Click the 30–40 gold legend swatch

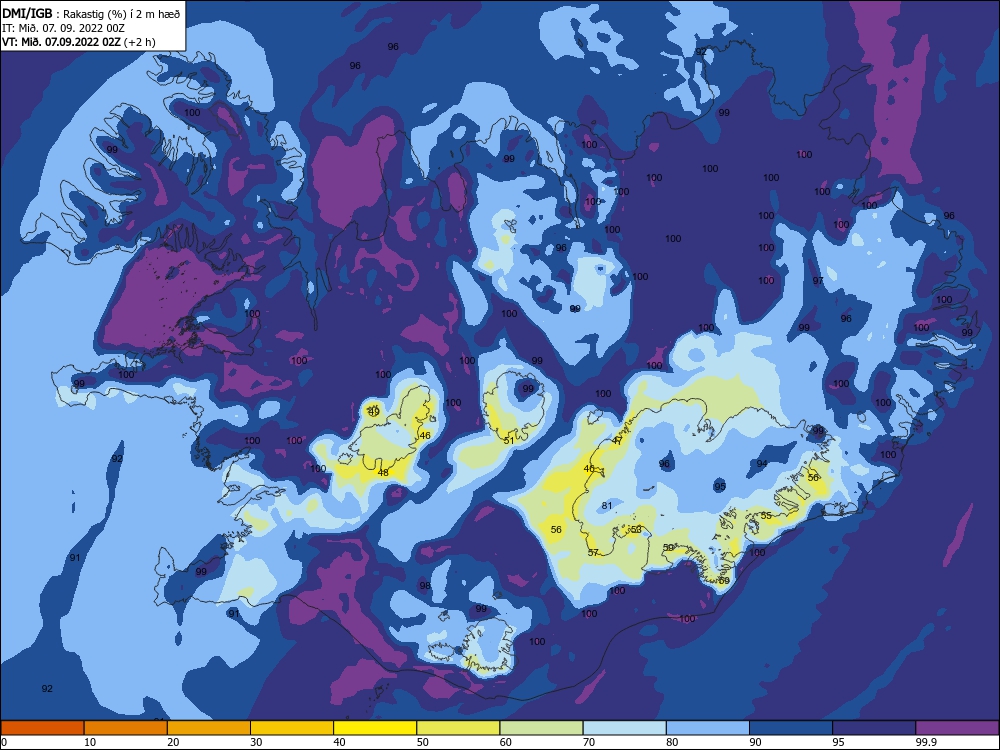point(292,728)
